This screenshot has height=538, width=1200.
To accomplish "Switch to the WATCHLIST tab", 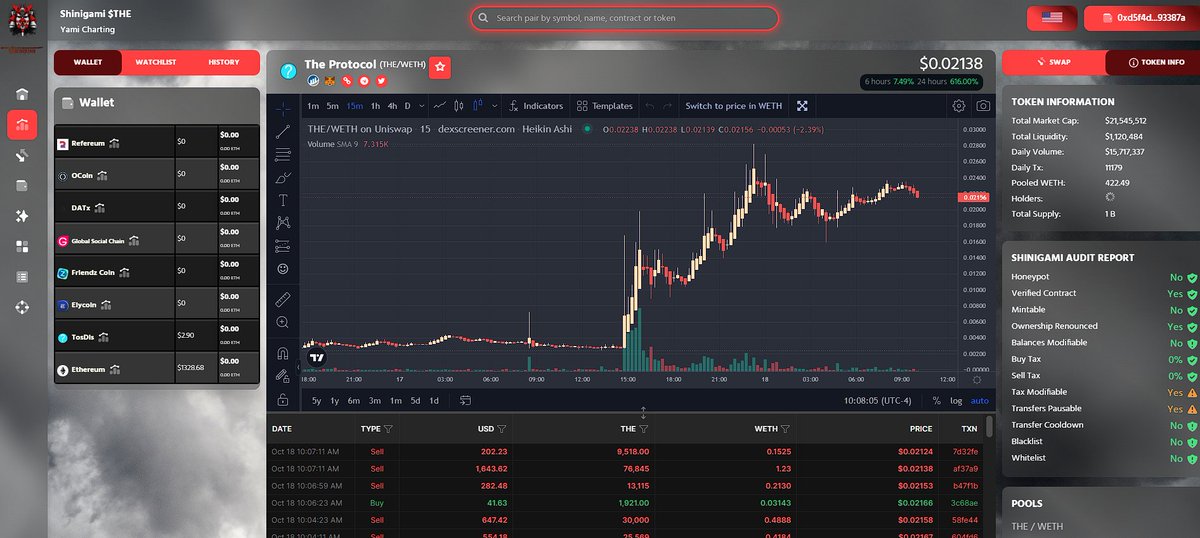I will point(156,62).
